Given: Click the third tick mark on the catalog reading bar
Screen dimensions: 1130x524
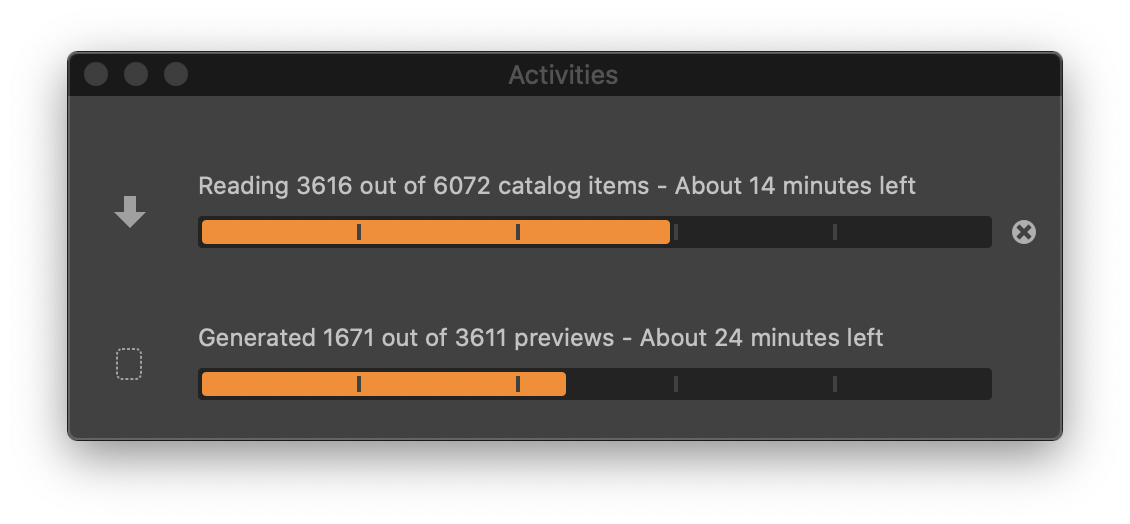Looking at the screenshot, I should point(676,232).
